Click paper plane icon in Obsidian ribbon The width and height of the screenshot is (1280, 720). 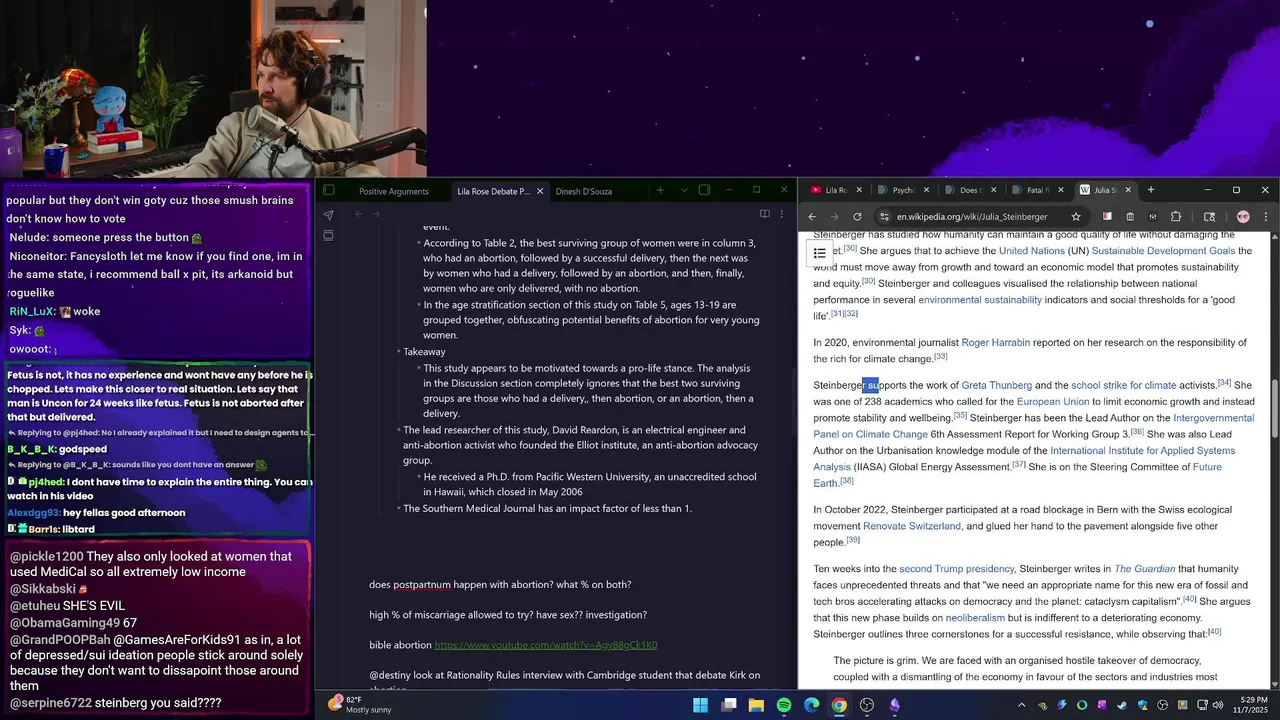pyautogui.click(x=328, y=215)
